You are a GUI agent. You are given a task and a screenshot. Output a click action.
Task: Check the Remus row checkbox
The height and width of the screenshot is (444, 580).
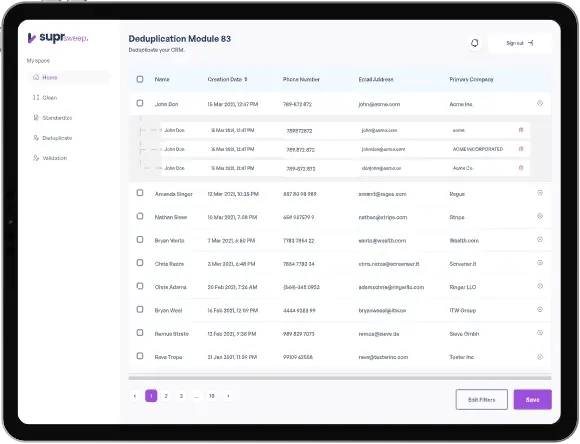(140, 333)
